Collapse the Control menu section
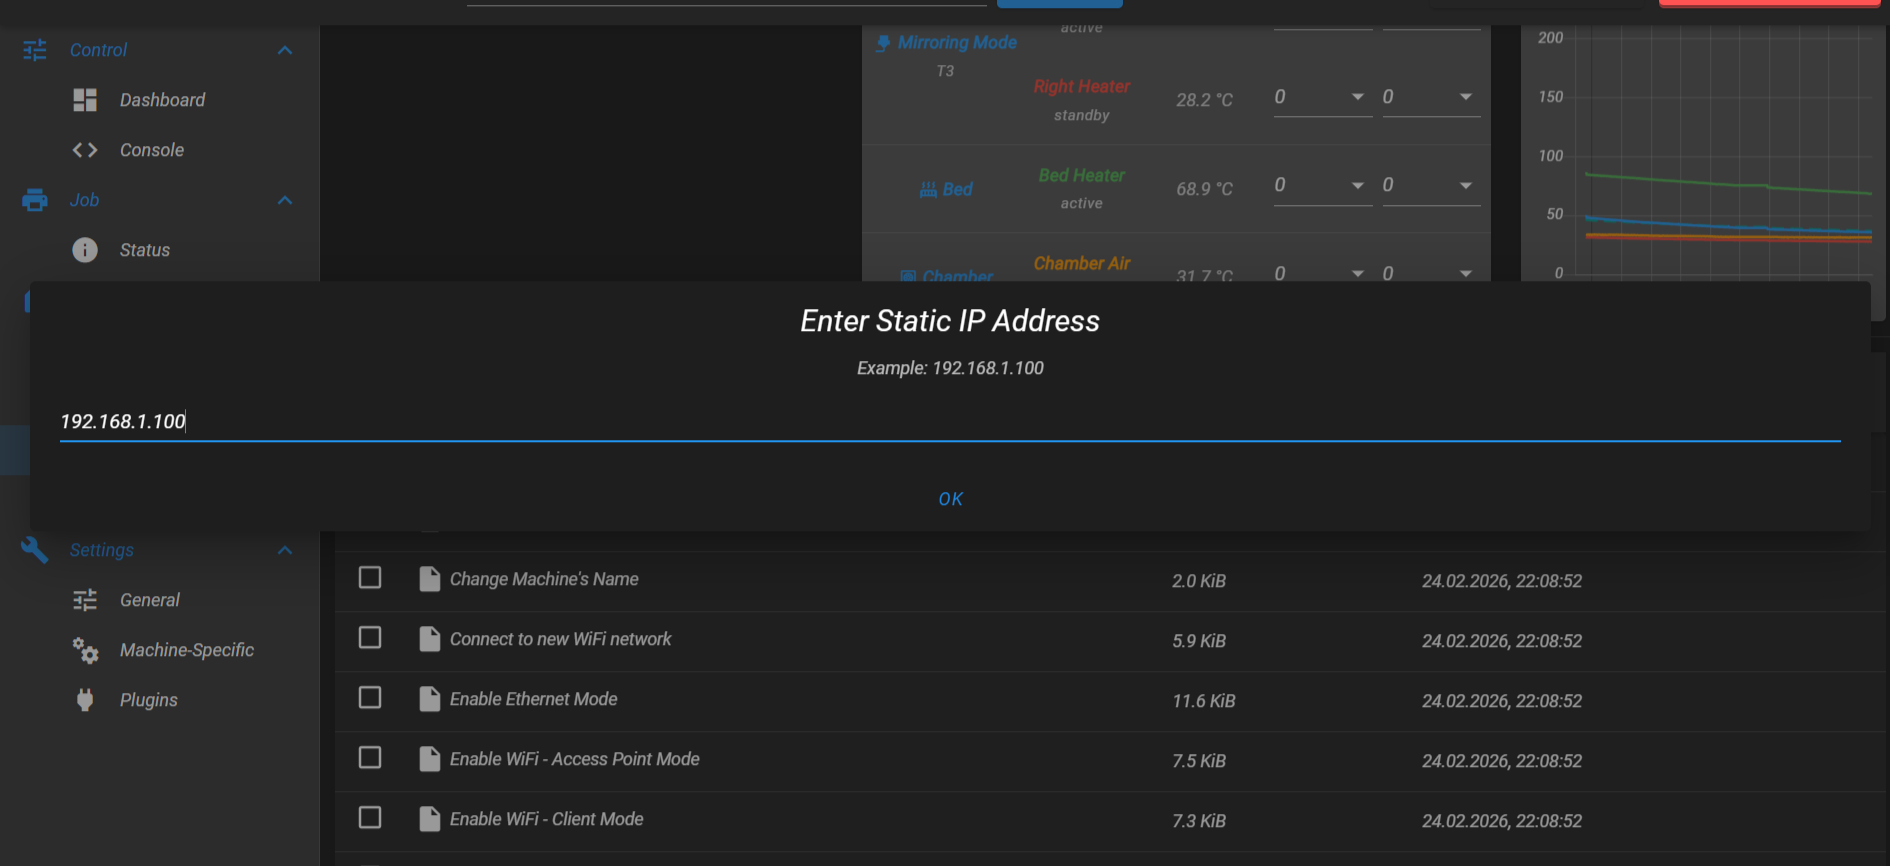The image size is (1890, 866). 285,50
